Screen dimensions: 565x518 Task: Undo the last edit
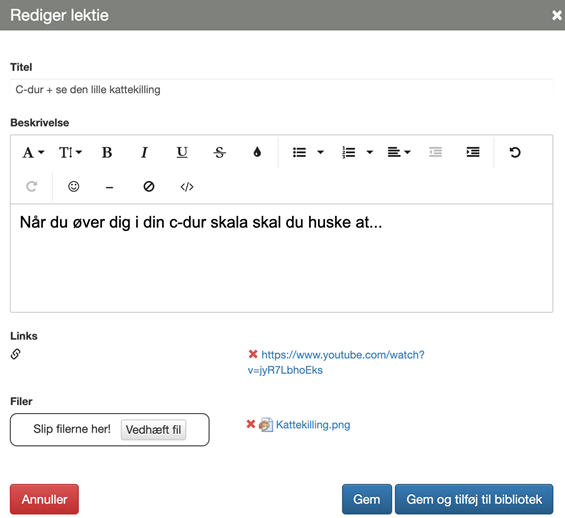pyautogui.click(x=515, y=152)
